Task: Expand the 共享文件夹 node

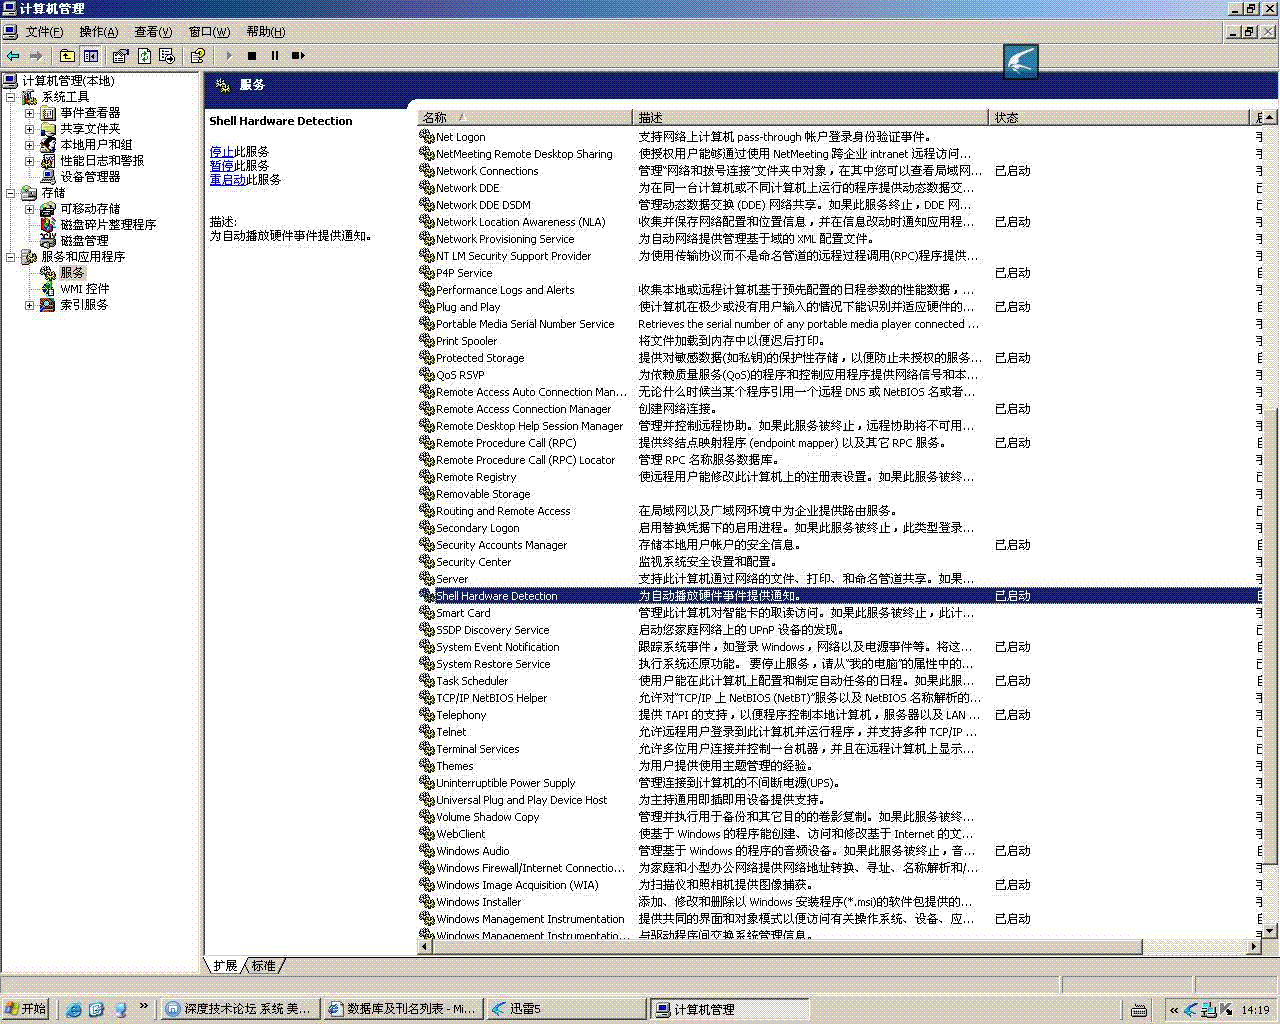Action: coord(30,129)
